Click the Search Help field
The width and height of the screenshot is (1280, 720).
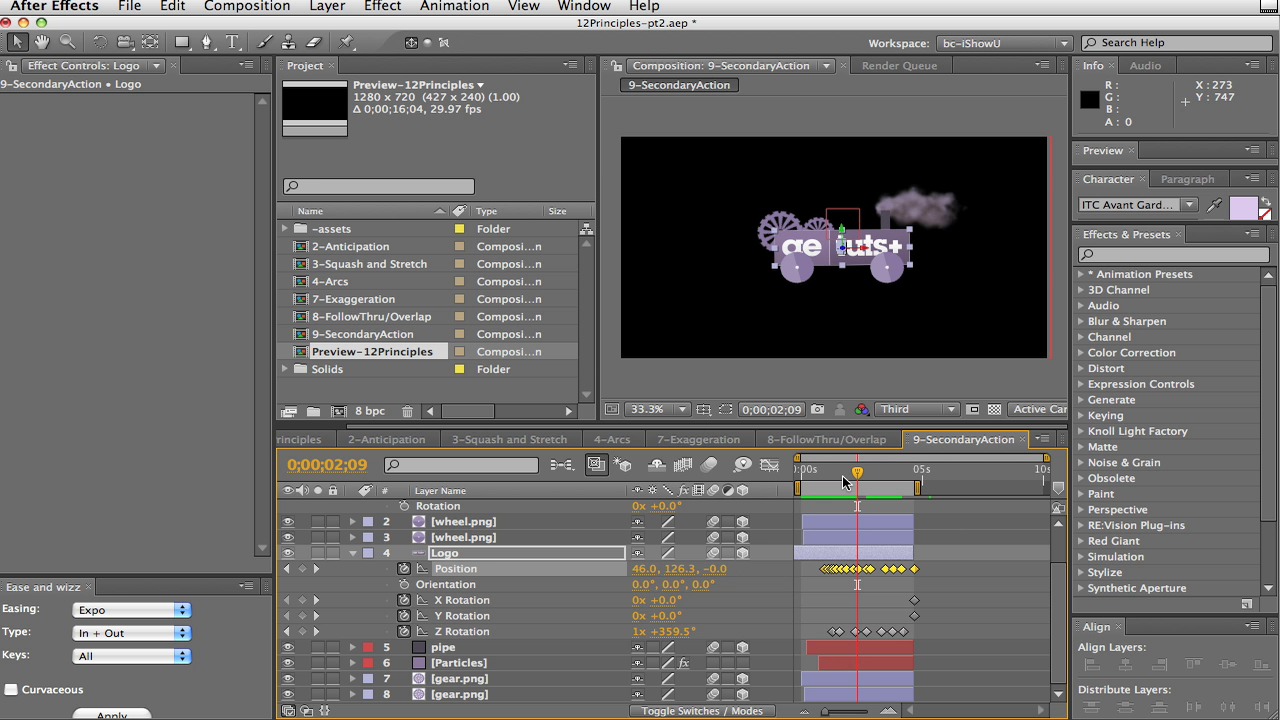point(1175,43)
